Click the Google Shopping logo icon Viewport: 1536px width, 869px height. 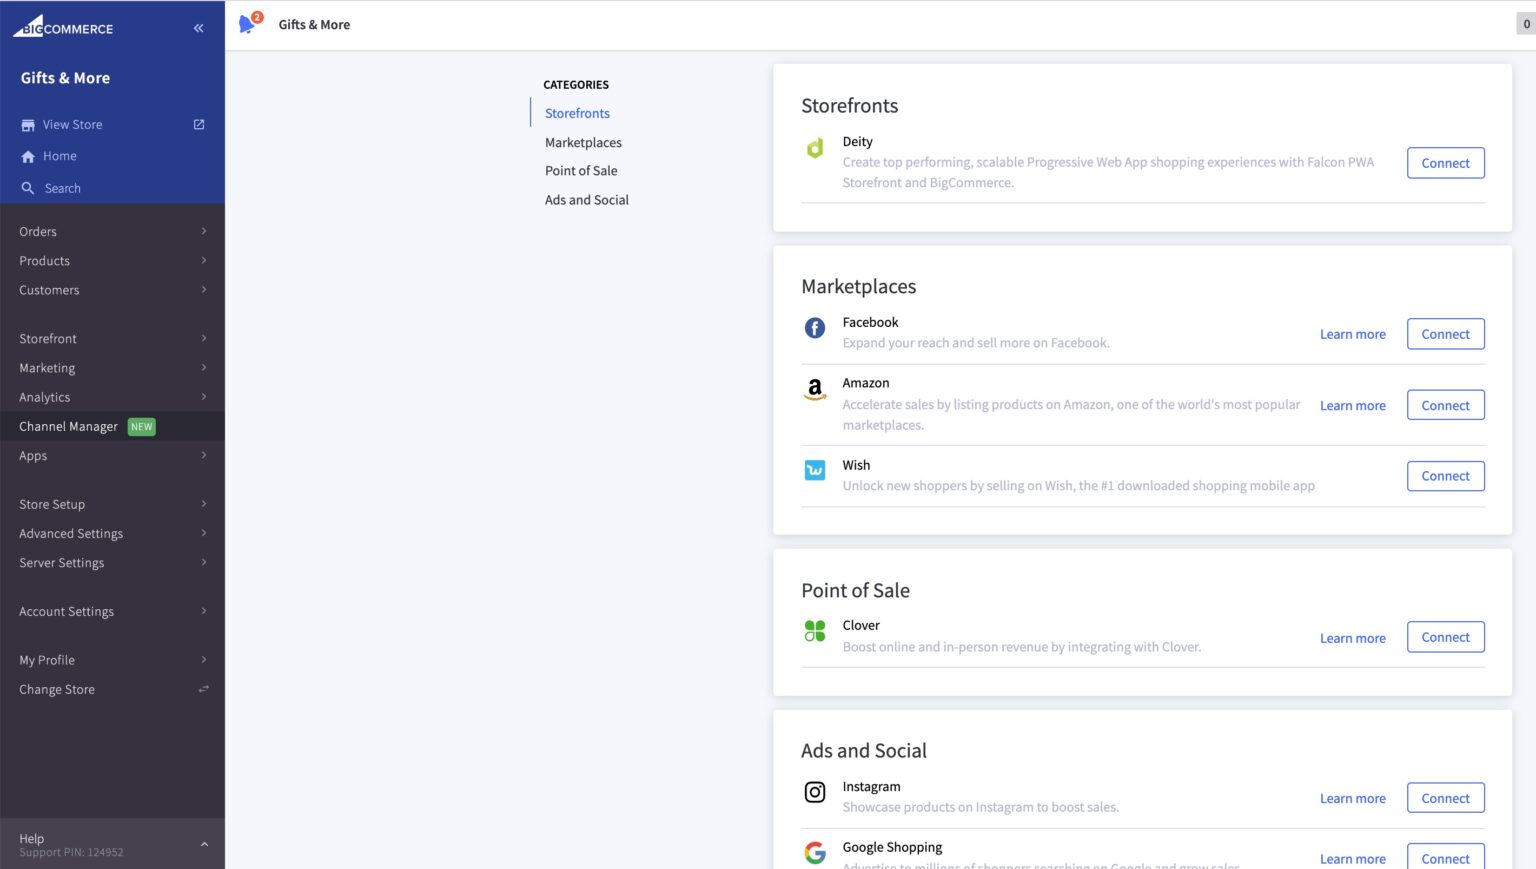pos(815,852)
